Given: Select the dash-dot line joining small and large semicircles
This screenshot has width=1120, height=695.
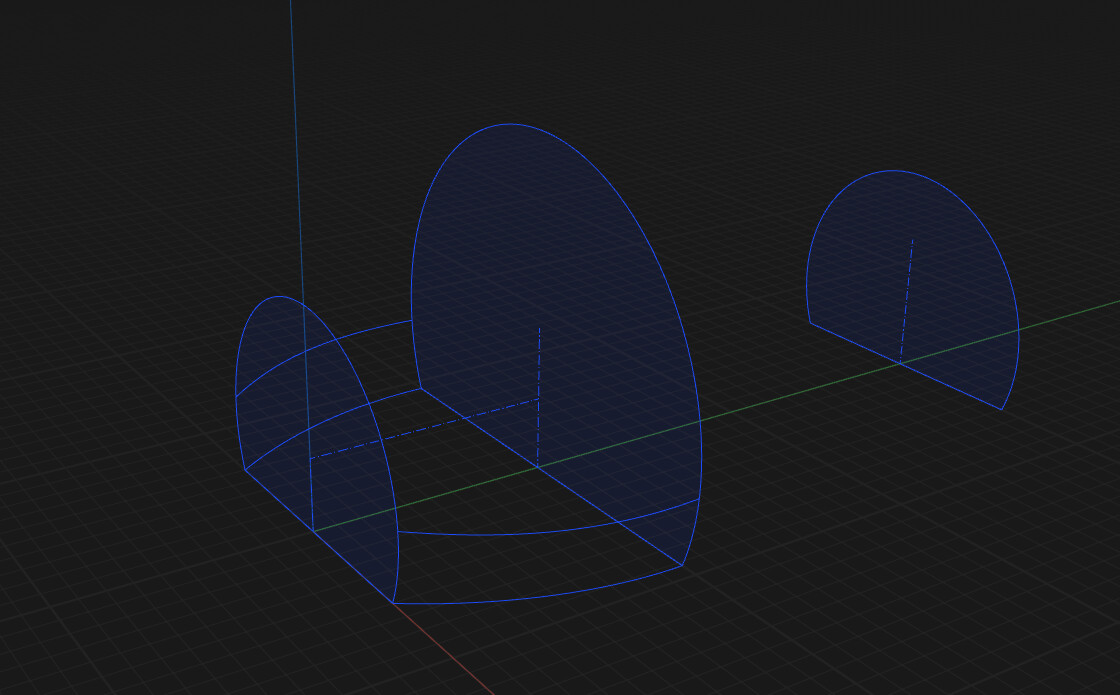Looking at the screenshot, I should pyautogui.click(x=424, y=429).
